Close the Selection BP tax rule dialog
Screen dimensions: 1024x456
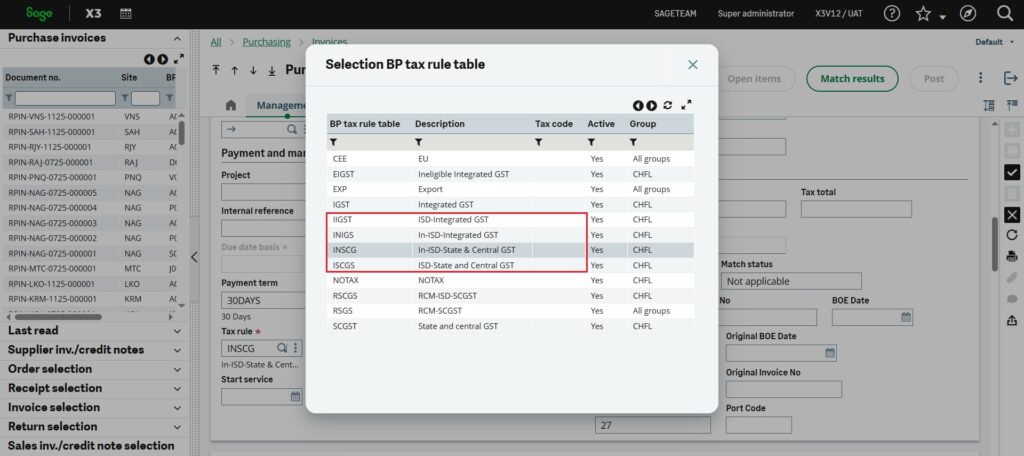692,64
